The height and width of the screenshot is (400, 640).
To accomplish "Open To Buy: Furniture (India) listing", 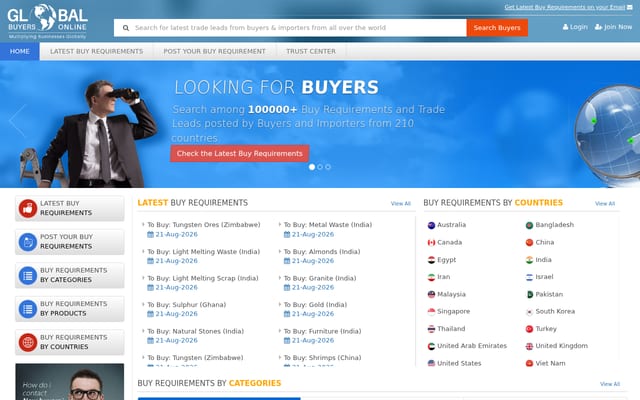I will [x=322, y=331].
